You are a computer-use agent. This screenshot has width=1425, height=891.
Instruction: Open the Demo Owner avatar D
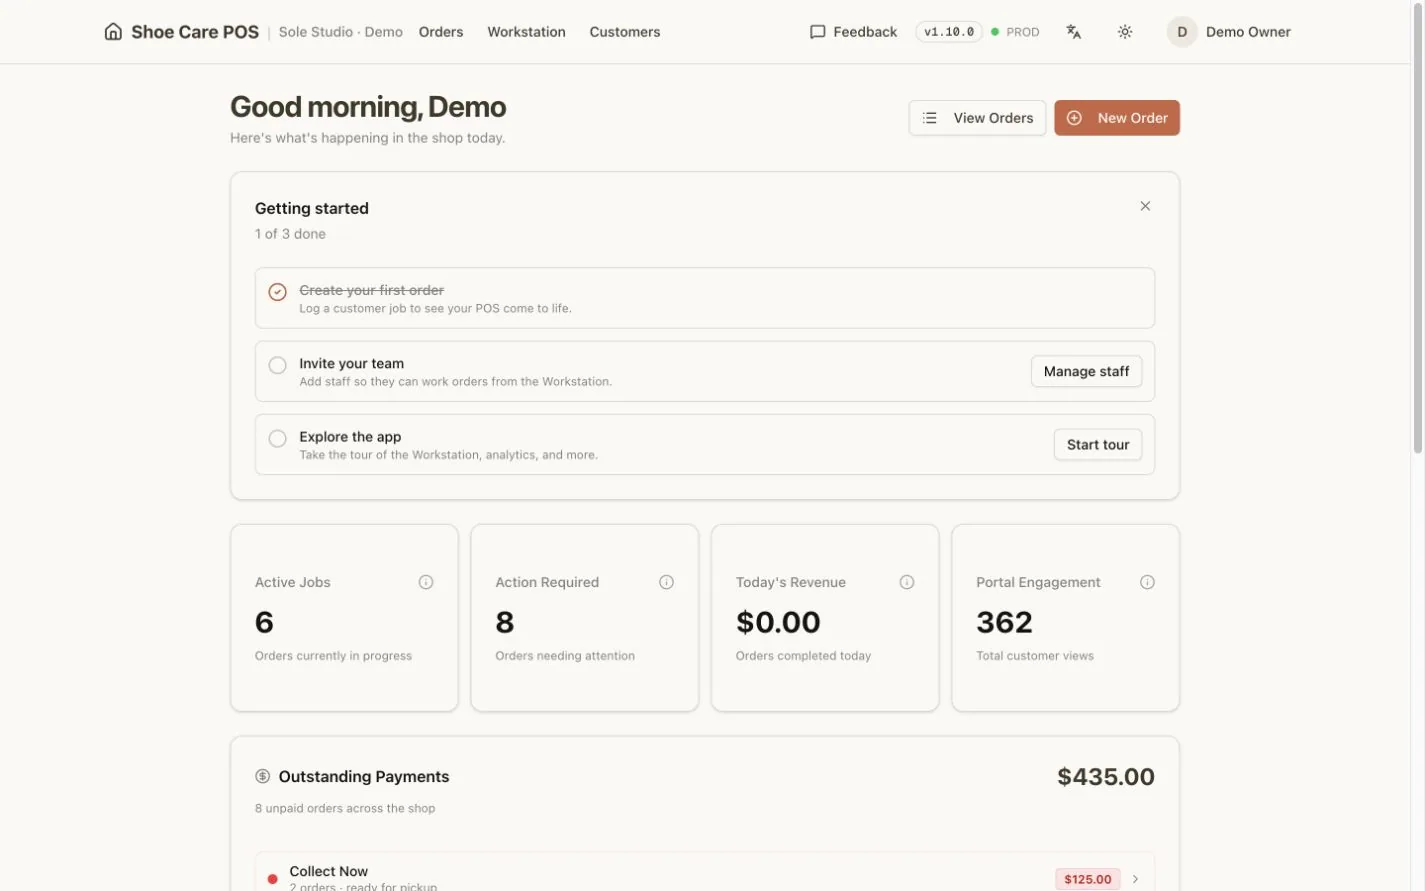click(x=1182, y=32)
